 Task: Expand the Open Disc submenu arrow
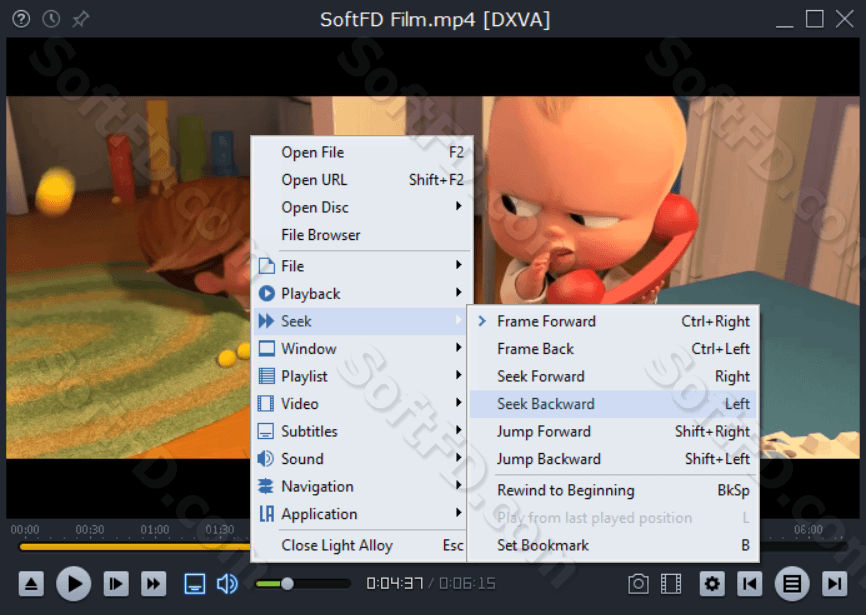coord(458,206)
